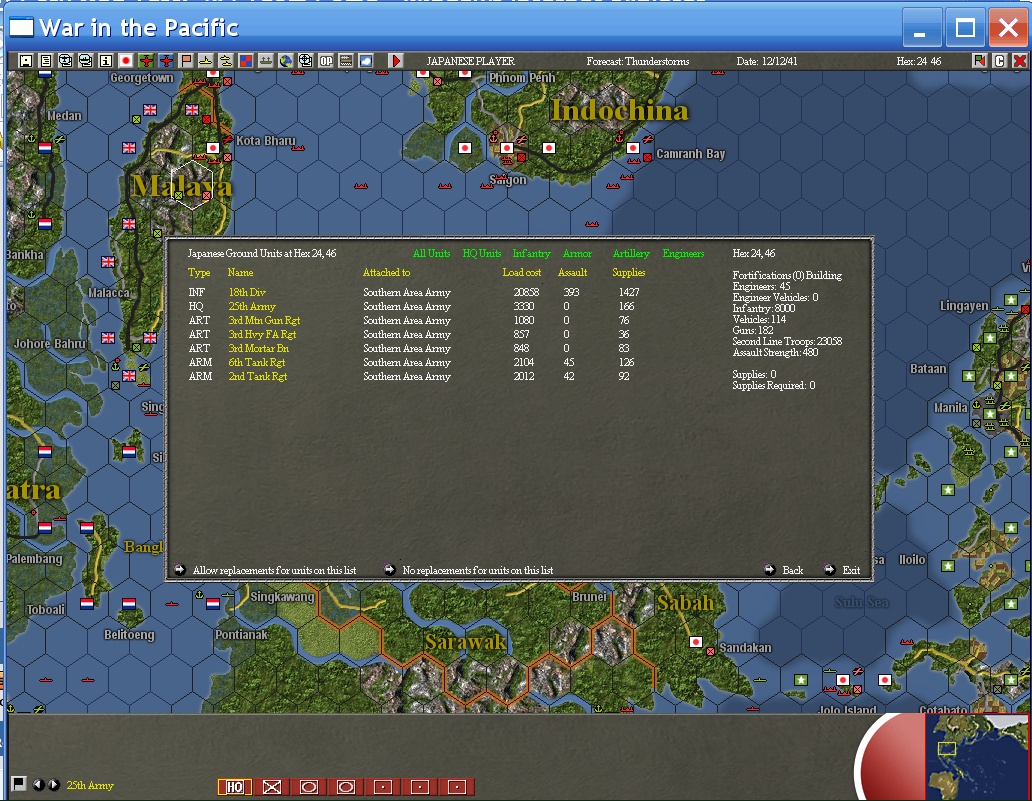The width and height of the screenshot is (1032, 801).
Task: Go to previous unit with left arrow
Action: (38, 785)
